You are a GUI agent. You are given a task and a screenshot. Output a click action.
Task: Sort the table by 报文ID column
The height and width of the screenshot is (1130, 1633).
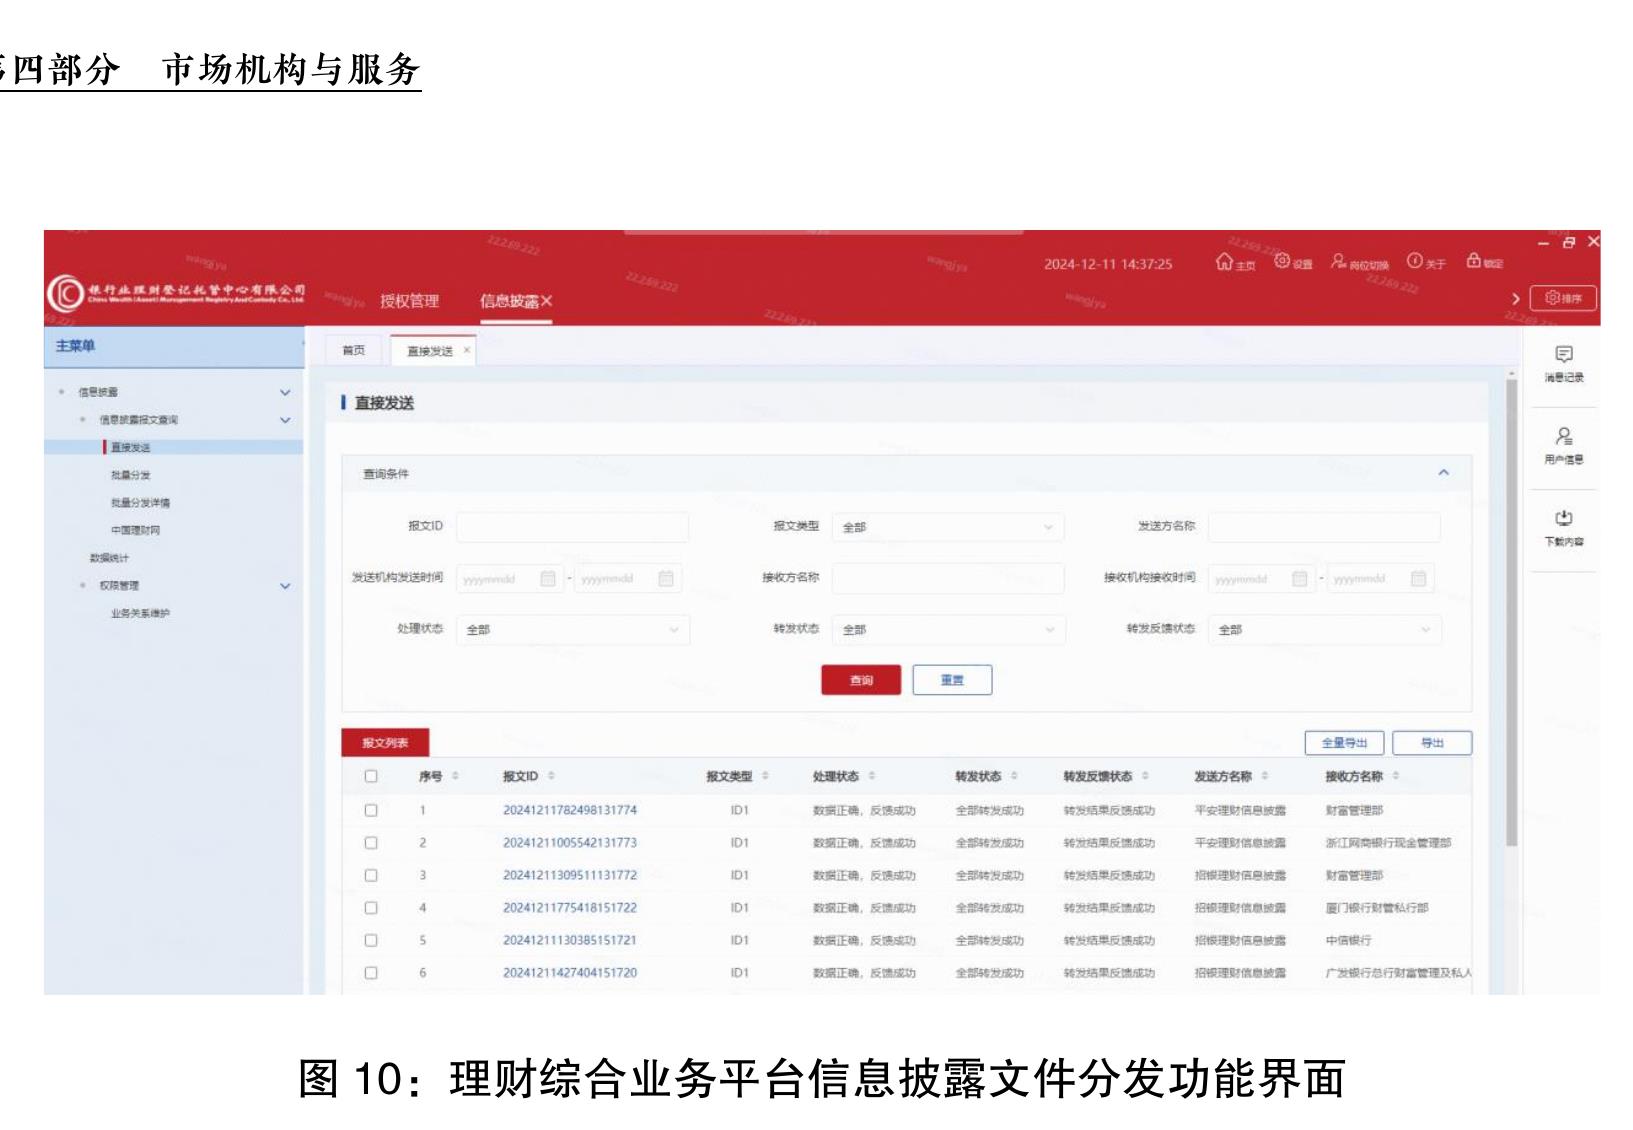click(x=551, y=777)
